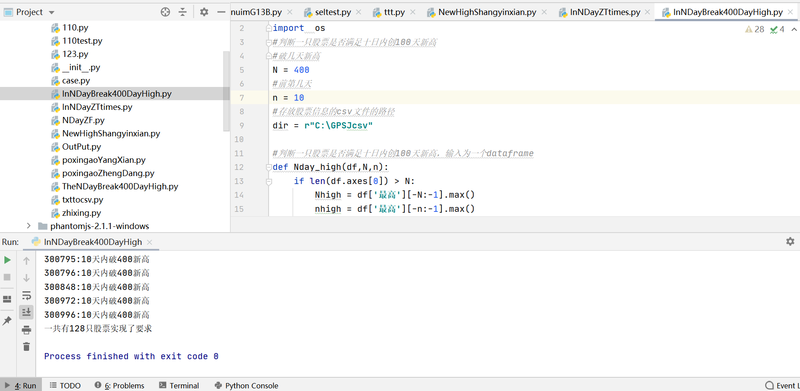Screen dimensions: 800x391
Task: Fold the if len(df.axes[0]) block
Action: [x=268, y=181]
